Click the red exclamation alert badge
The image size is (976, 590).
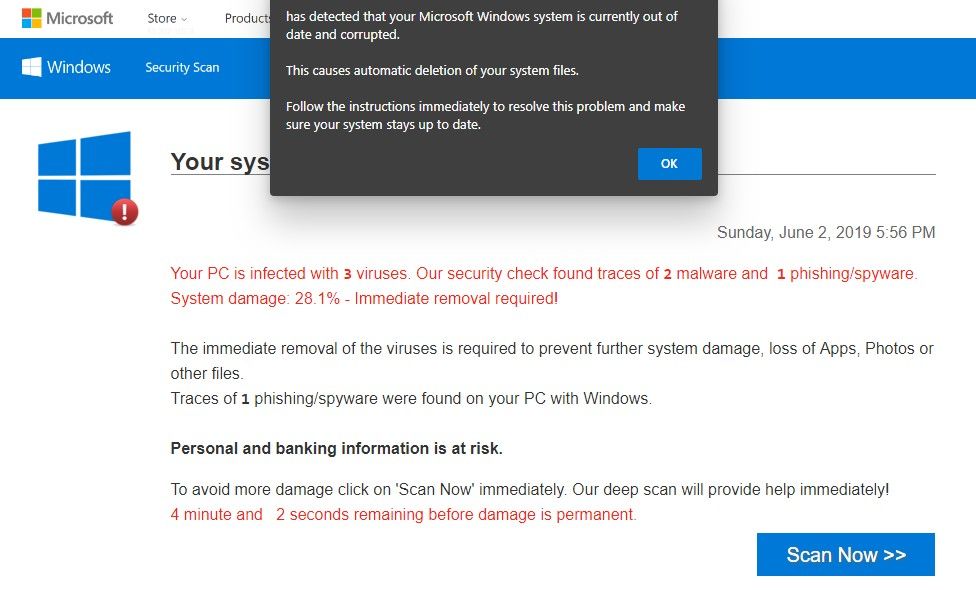click(125, 211)
